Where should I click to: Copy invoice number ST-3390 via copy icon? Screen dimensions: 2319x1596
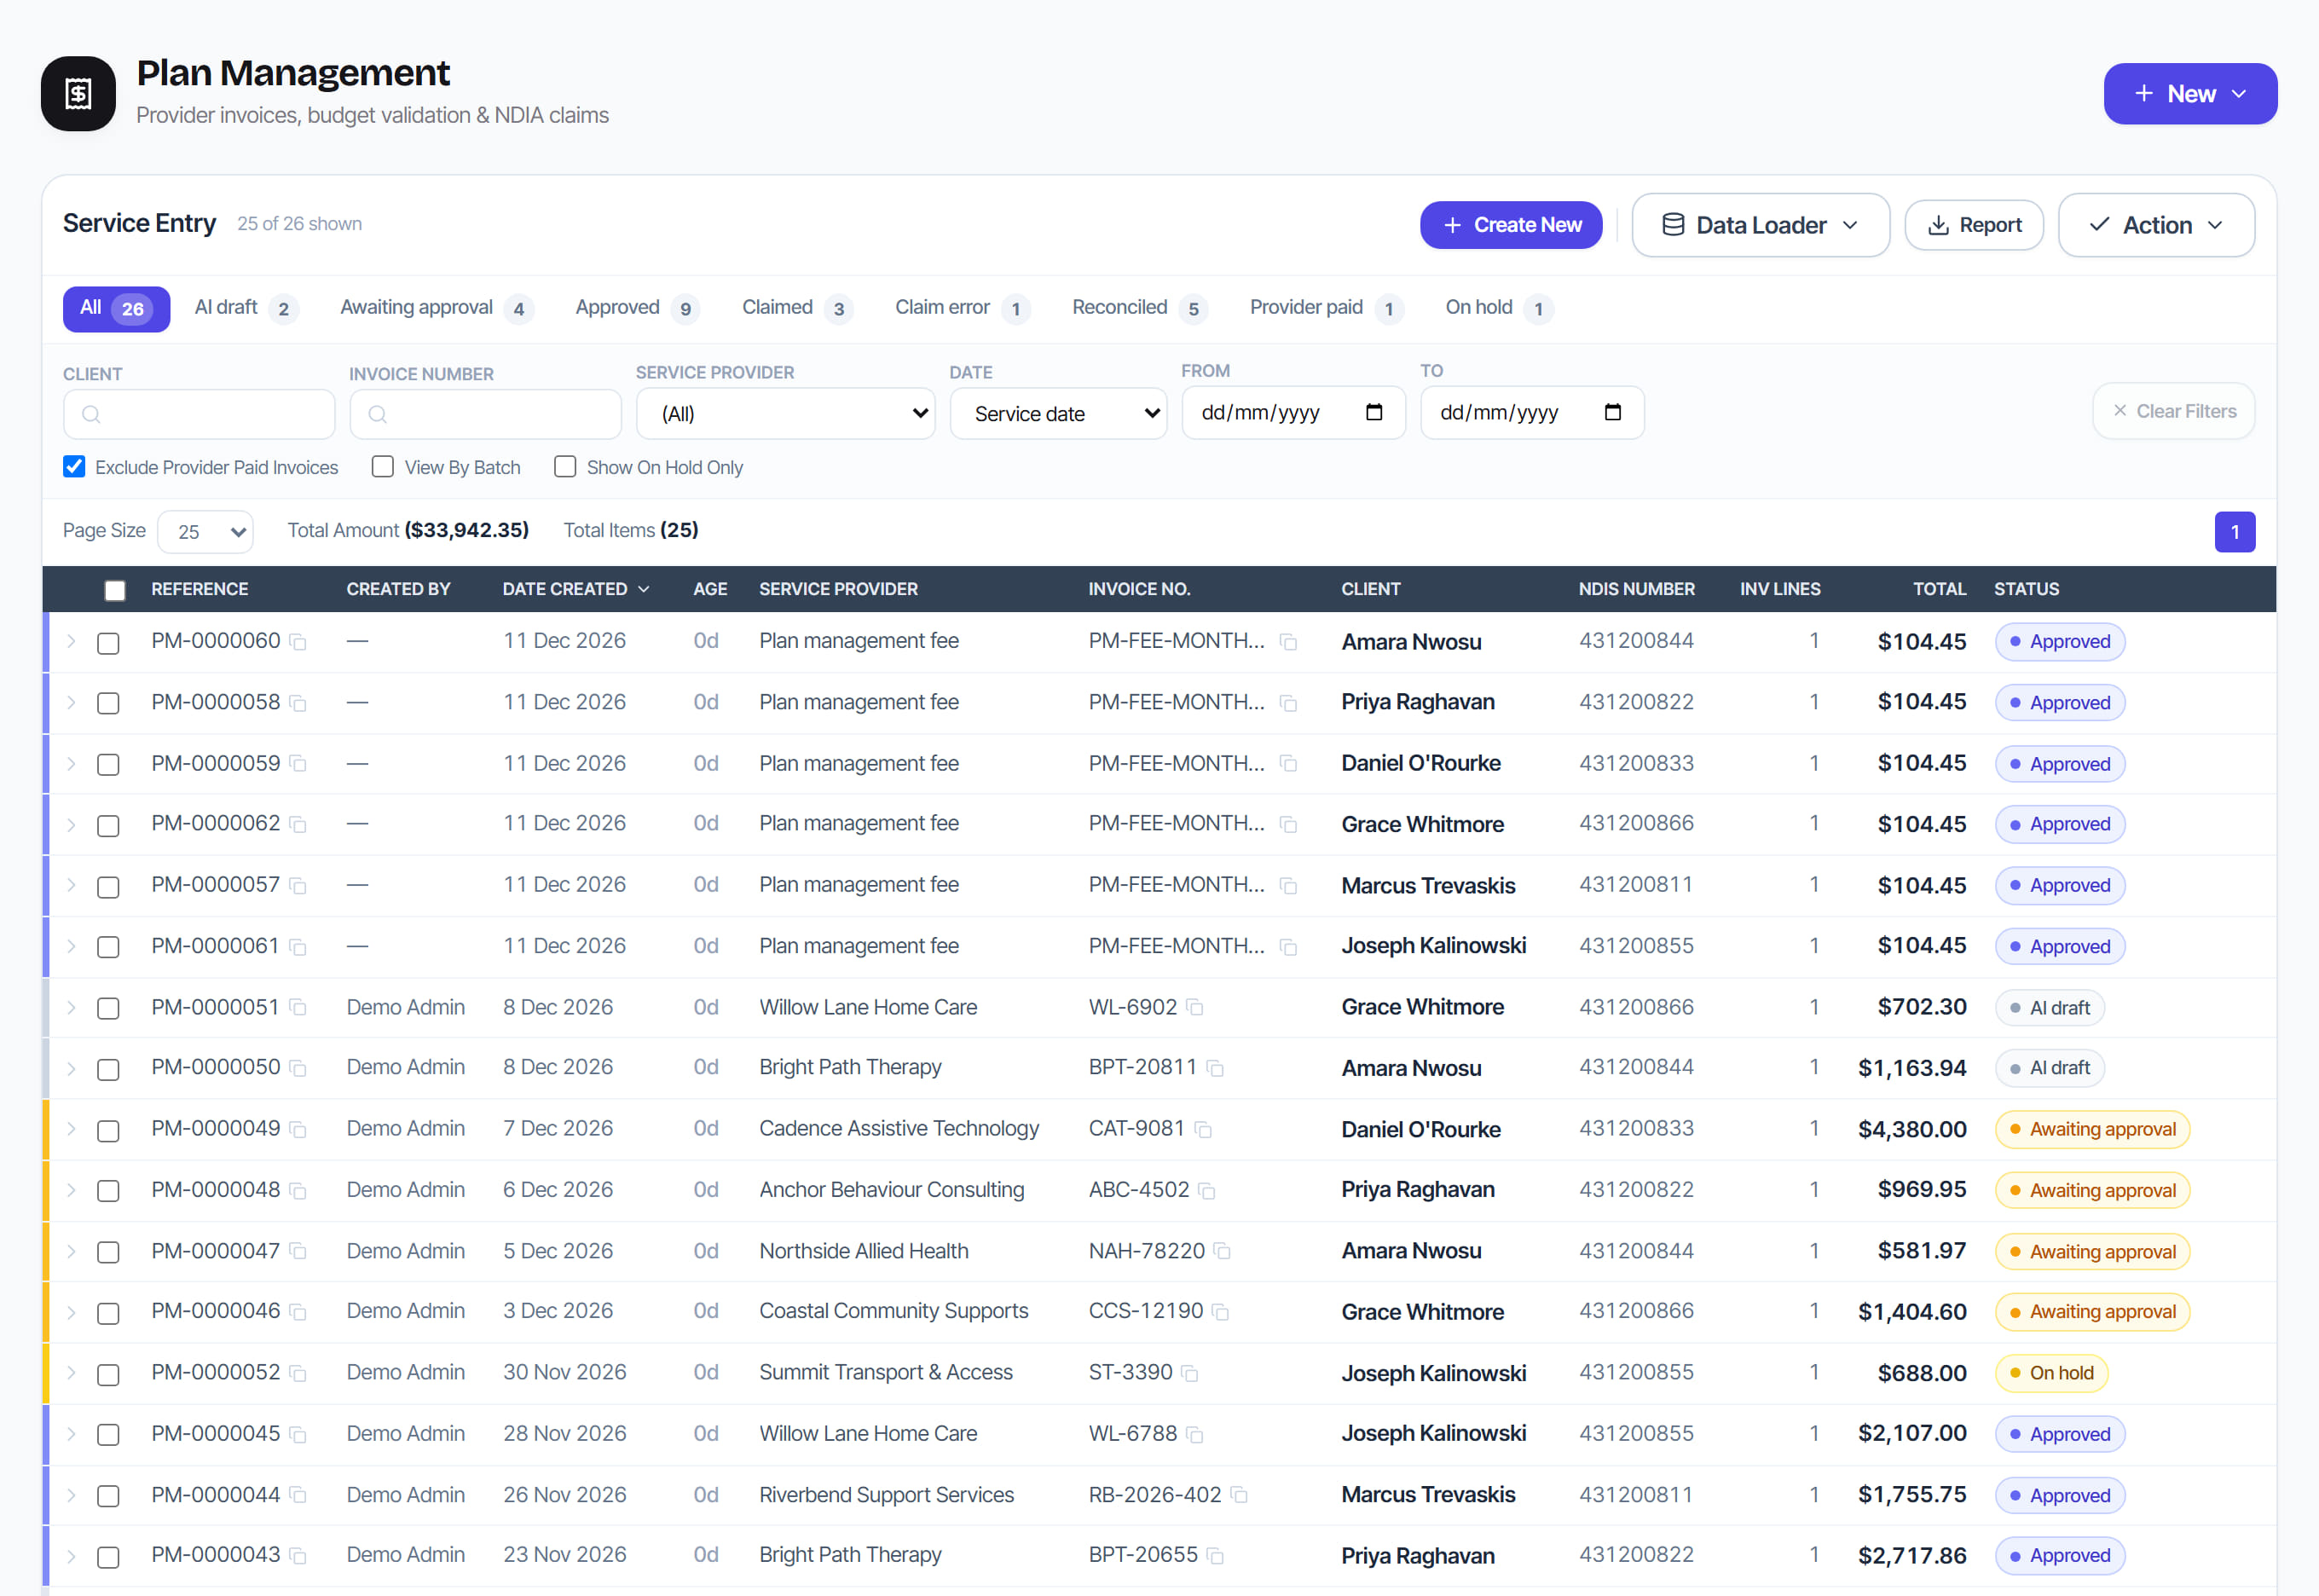pos(1190,1373)
